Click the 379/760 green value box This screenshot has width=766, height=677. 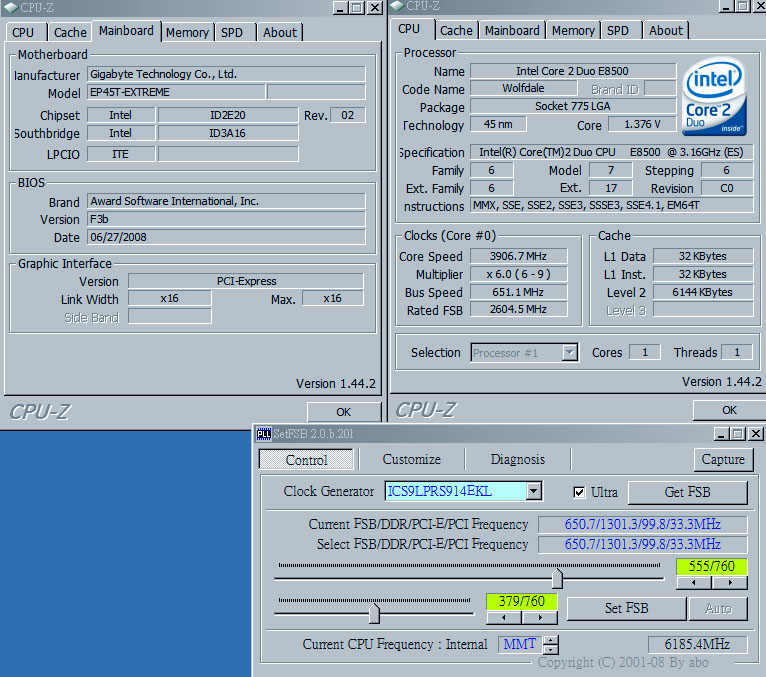click(x=522, y=601)
